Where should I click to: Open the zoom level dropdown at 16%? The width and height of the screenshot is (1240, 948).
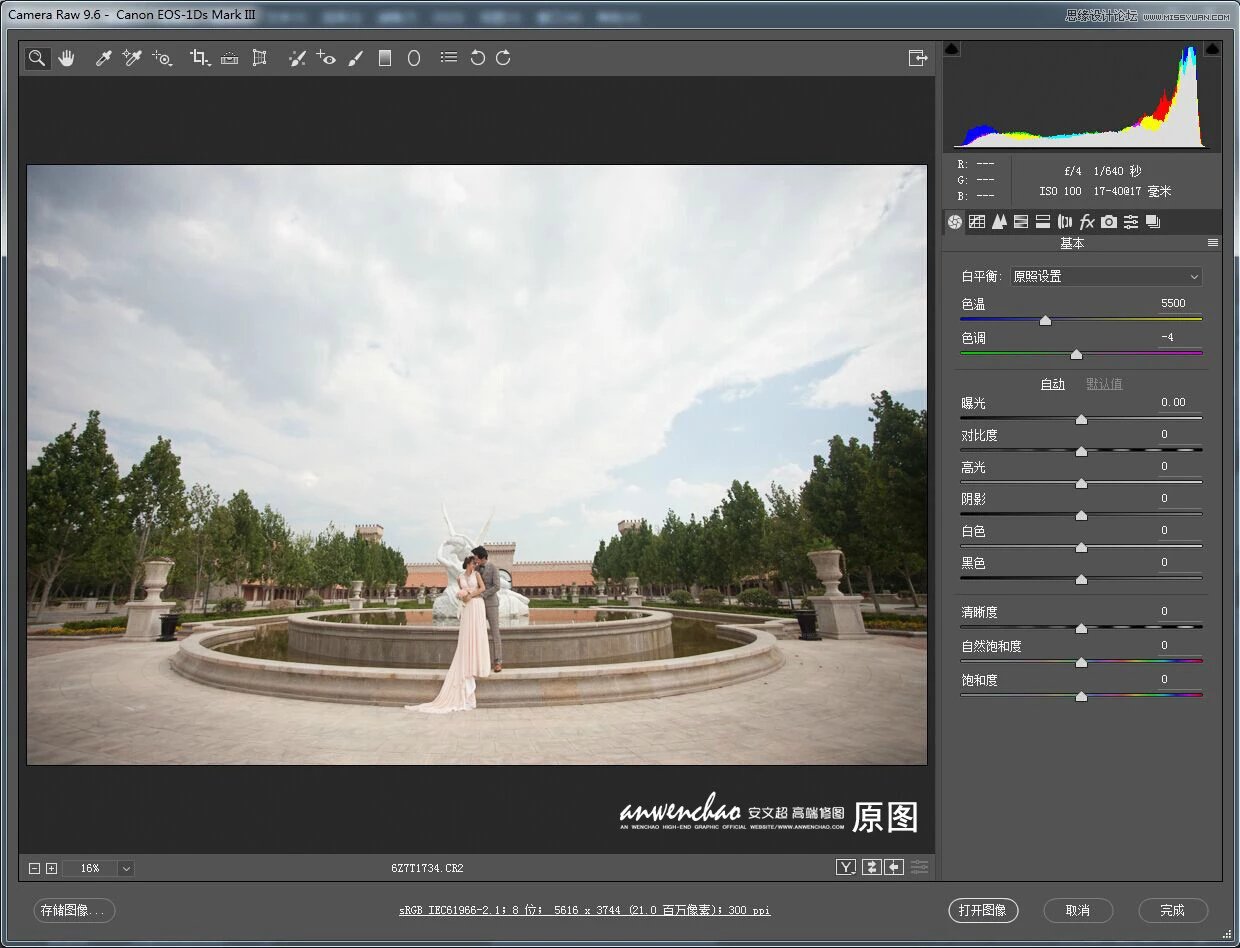pyautogui.click(x=126, y=868)
